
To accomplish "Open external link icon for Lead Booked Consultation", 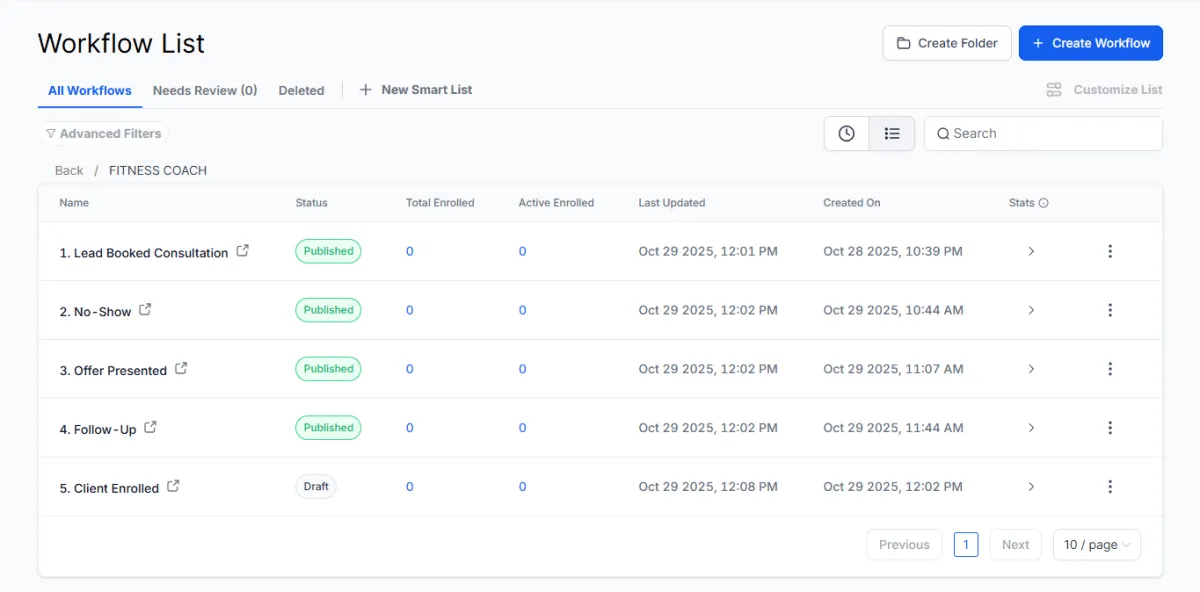I will point(243,251).
